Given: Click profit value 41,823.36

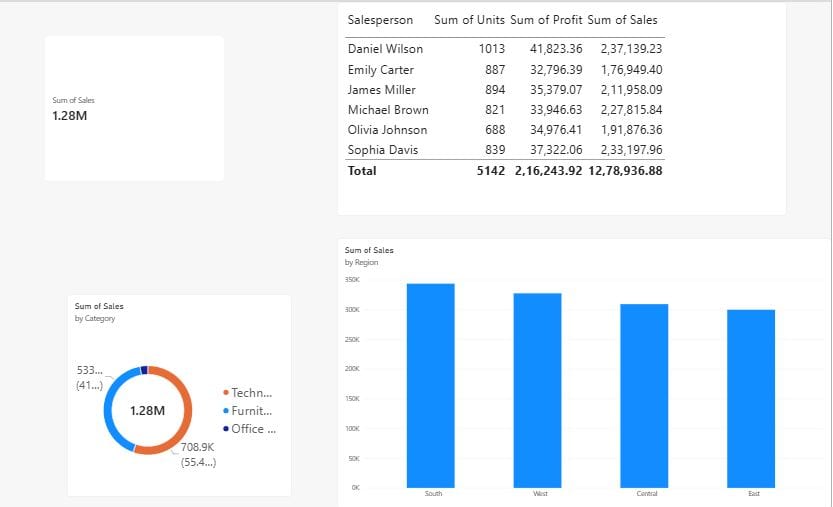Looking at the screenshot, I should [556, 49].
